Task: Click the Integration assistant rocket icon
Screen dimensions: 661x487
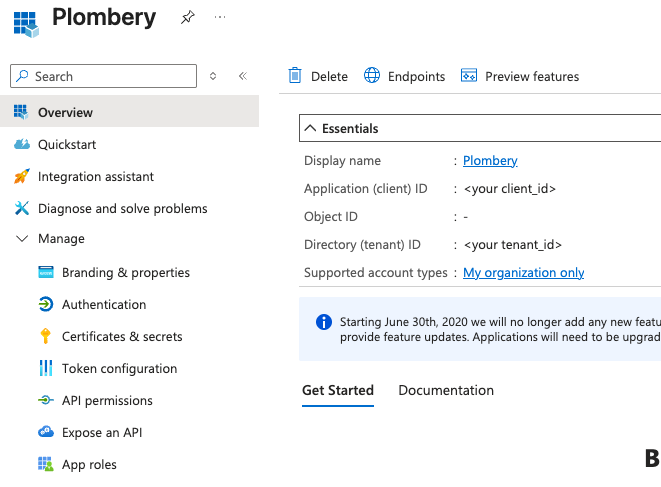Action: [21, 176]
